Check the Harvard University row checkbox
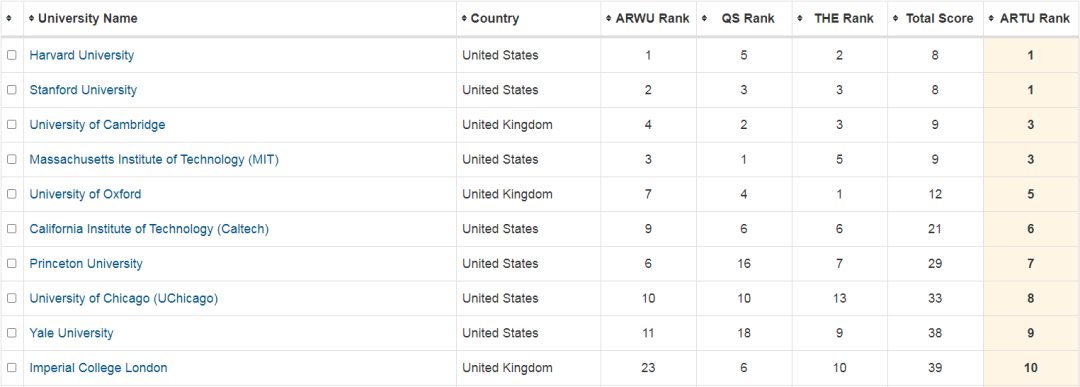Image resolution: width=1080 pixels, height=387 pixels. [12, 56]
